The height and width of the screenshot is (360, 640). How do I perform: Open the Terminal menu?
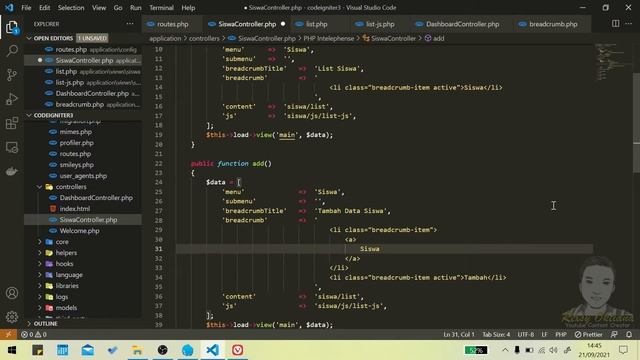click(x=161, y=7)
